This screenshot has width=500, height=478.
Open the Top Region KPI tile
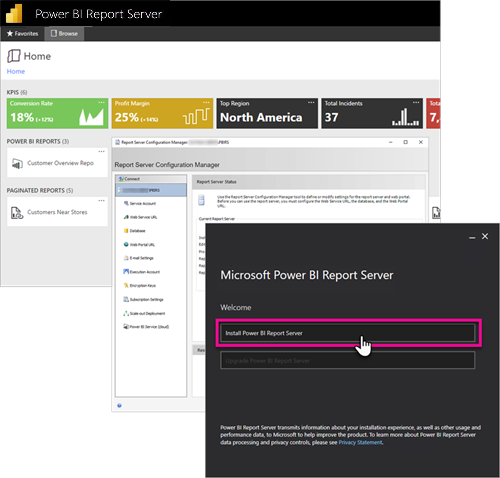[x=267, y=113]
